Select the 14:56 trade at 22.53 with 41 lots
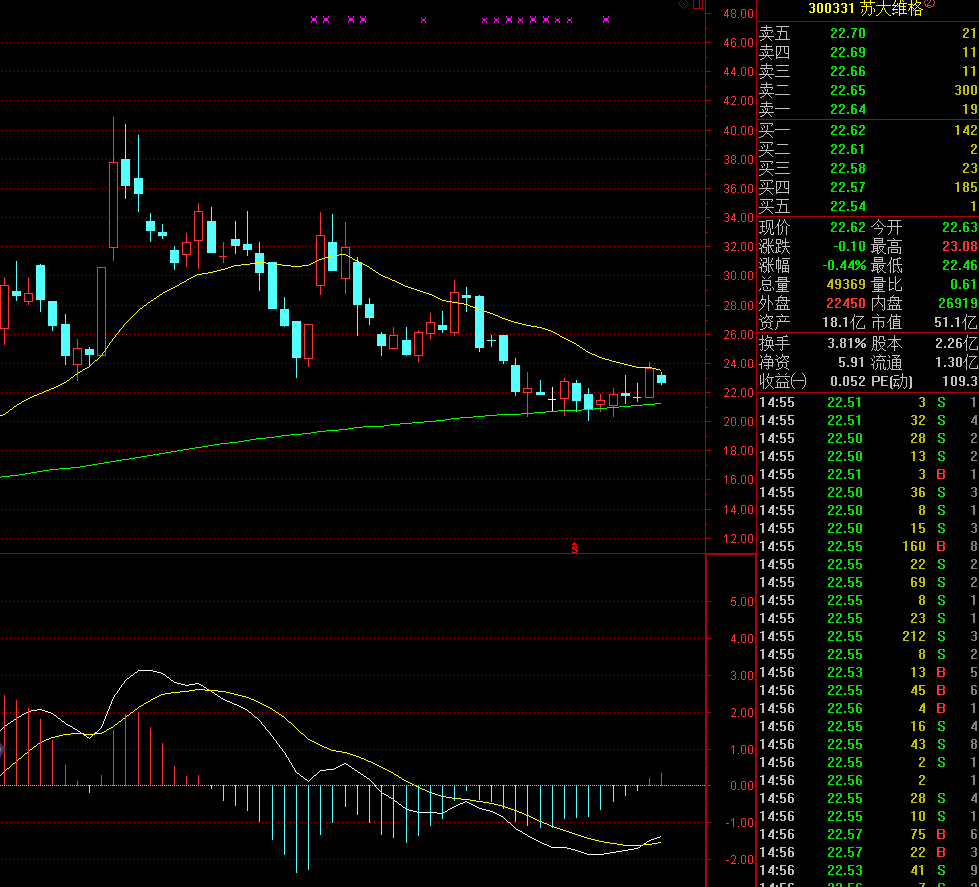Viewport: 979px width, 887px height. pos(868,870)
